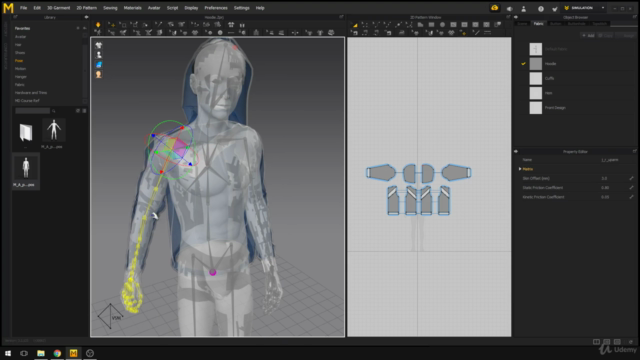Image resolution: width=640 pixels, height=360 pixels.
Task: Click the Name value field in Property Editor
Action: tap(610, 160)
